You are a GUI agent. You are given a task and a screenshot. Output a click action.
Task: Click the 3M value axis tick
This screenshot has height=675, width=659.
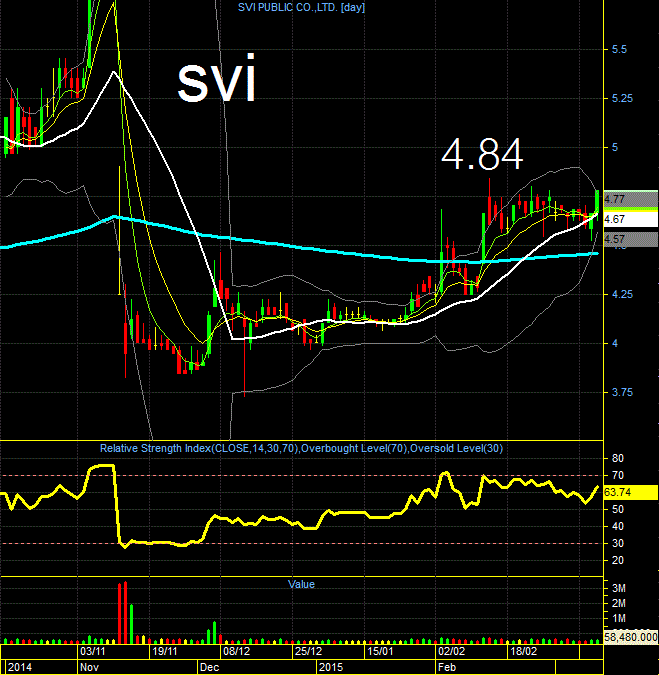619,588
